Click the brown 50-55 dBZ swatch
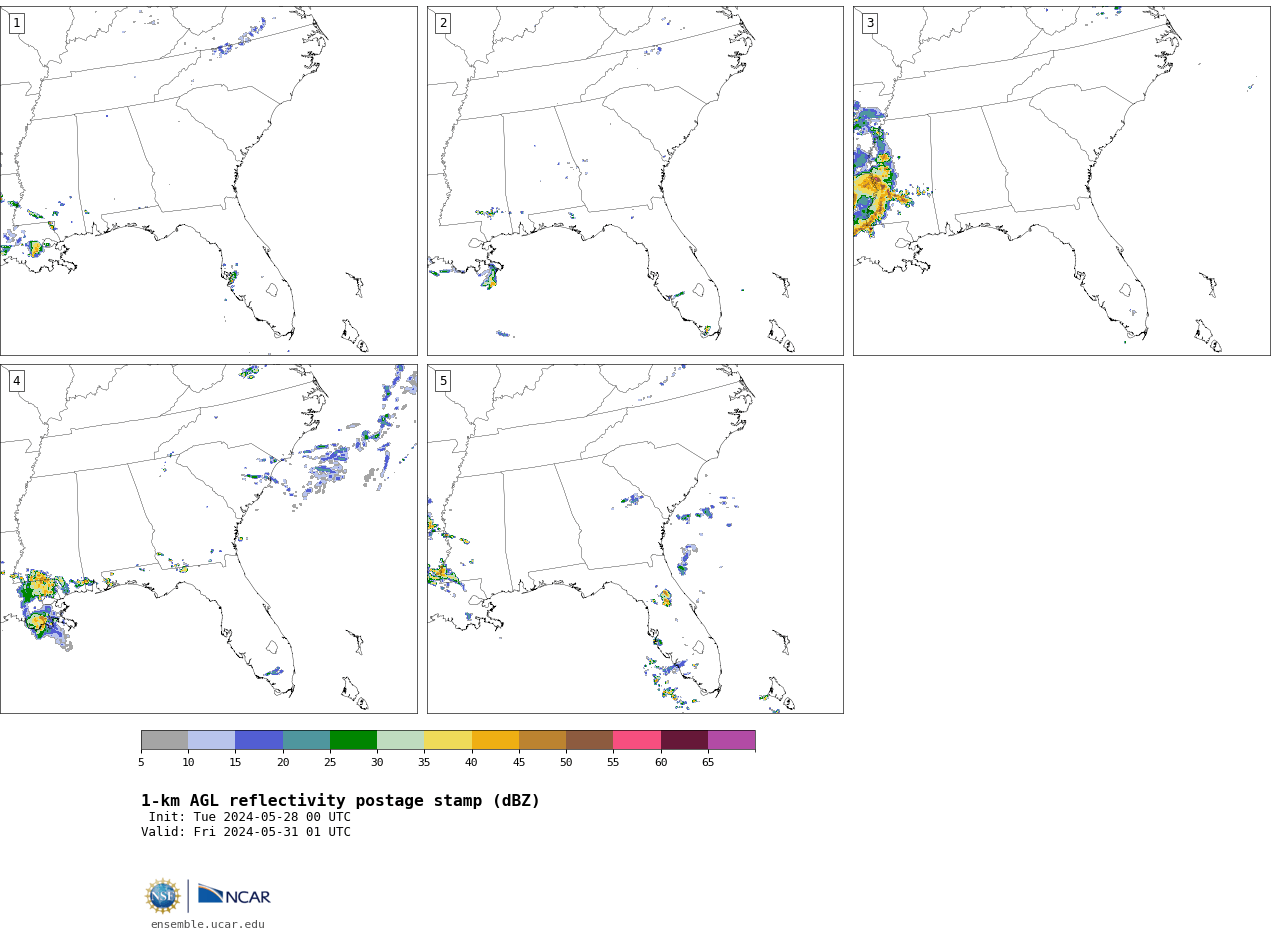The image size is (1280, 936). 590,740
